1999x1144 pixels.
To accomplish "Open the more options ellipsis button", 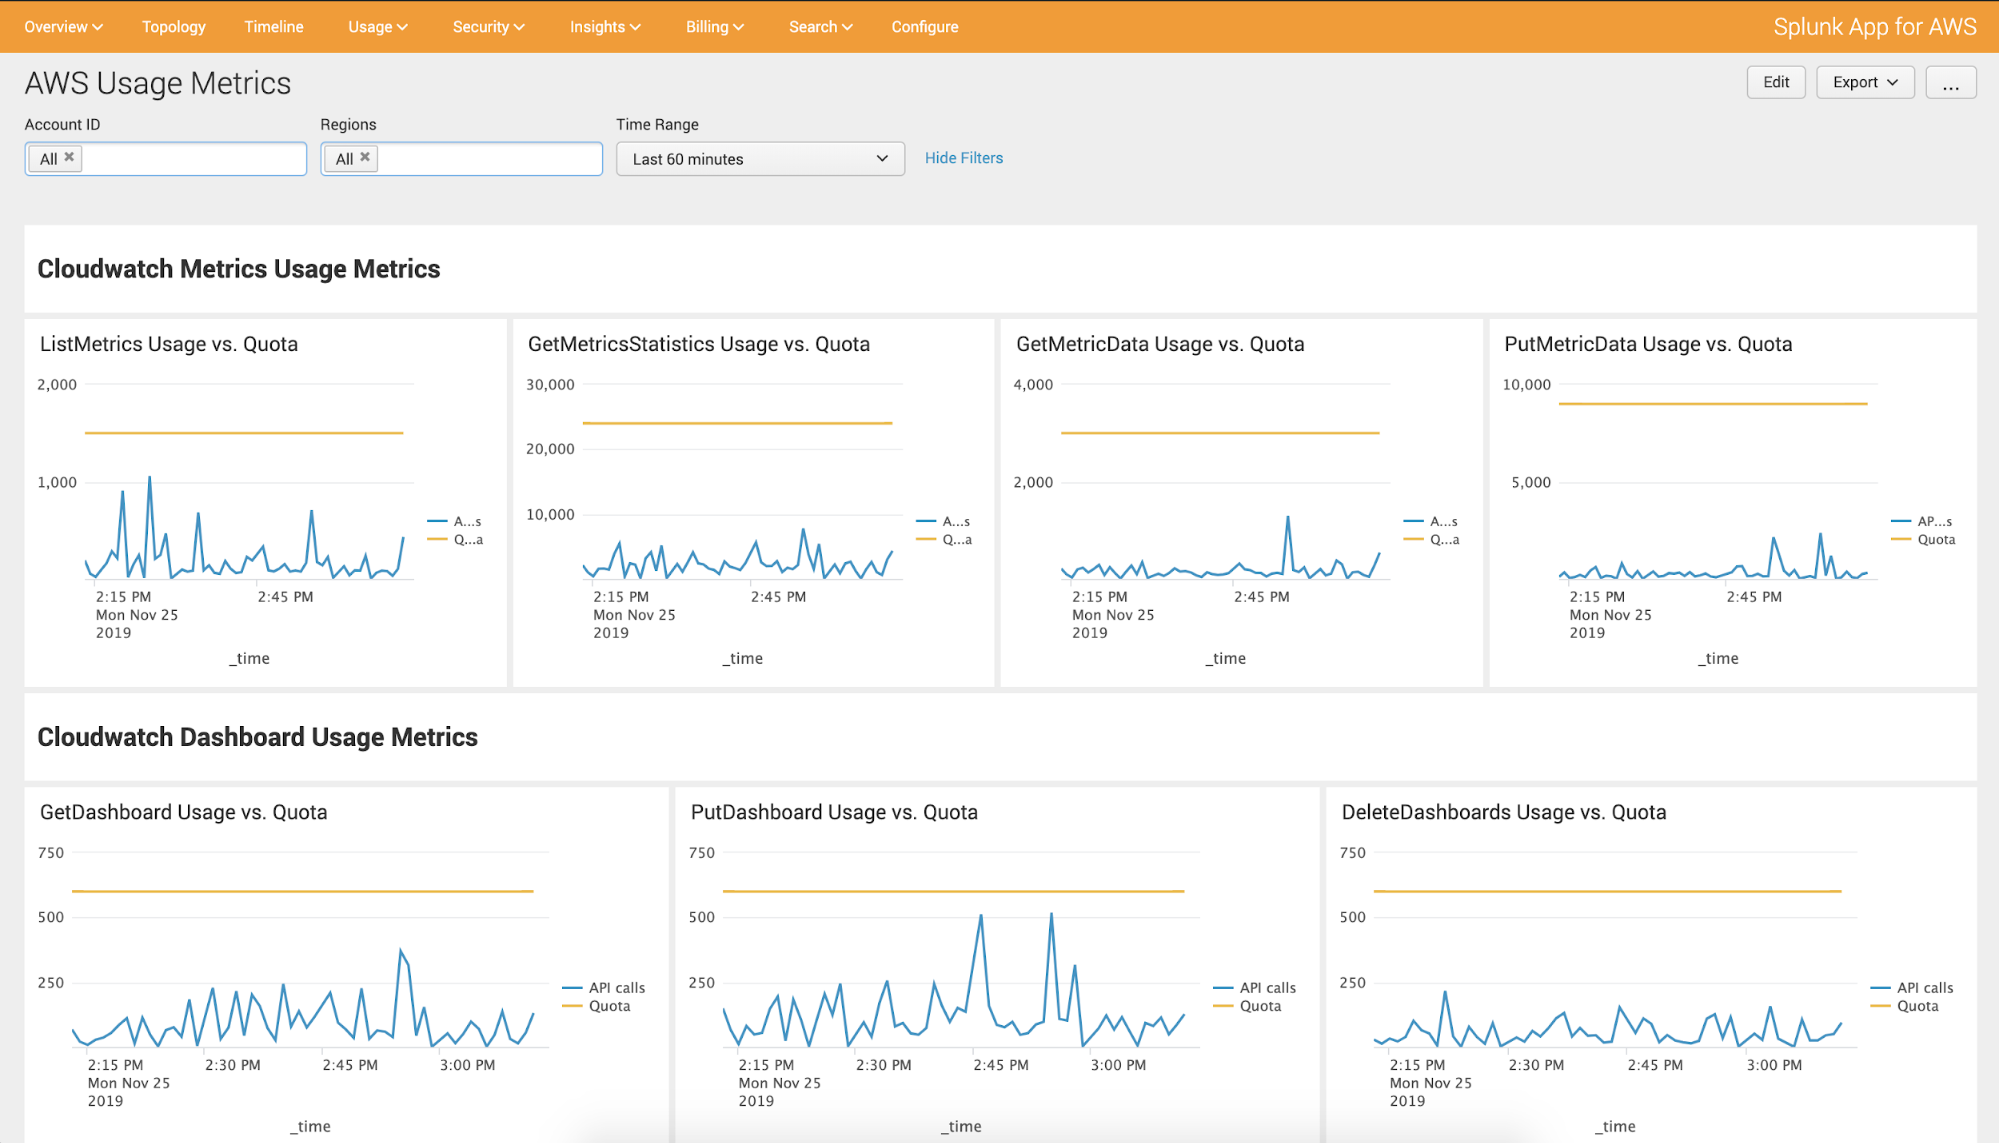I will (x=1950, y=83).
